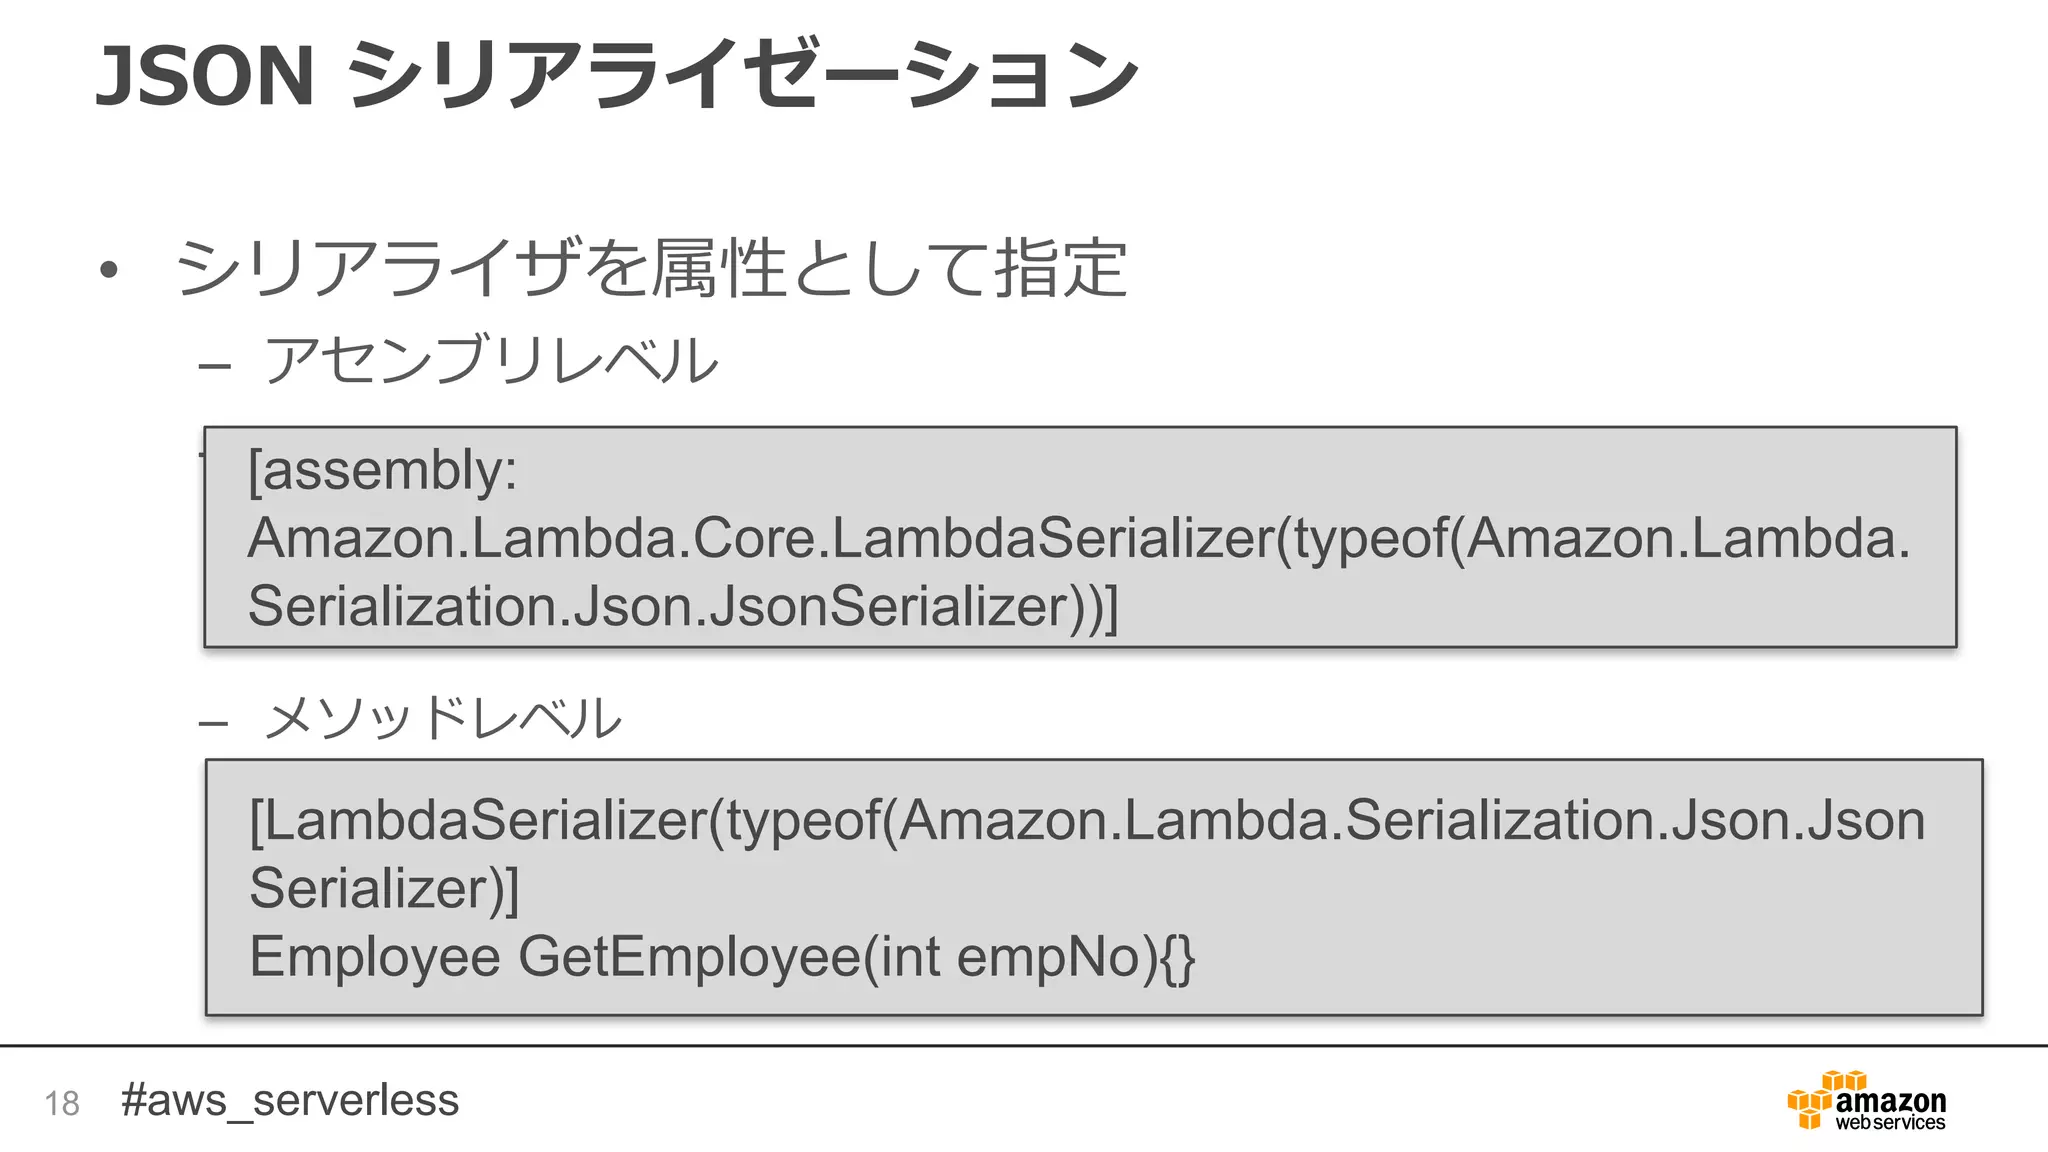
Task: Click the '[LambdaSerializer(typeof' code line
Action: pos(1086,820)
